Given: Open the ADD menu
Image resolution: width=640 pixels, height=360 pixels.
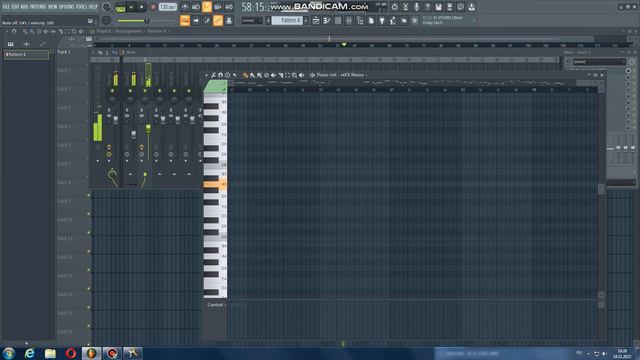Looking at the screenshot, I should point(24,7).
